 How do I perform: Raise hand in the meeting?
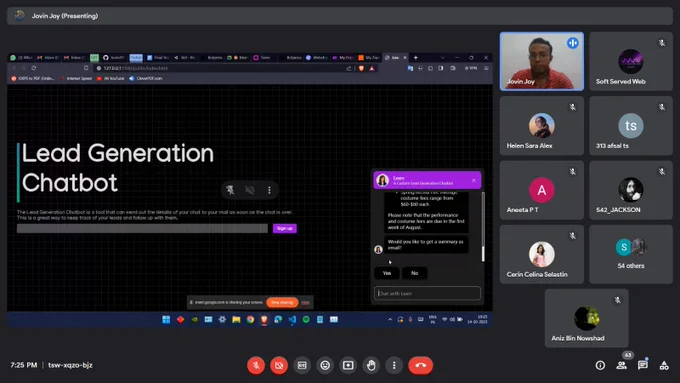(x=371, y=365)
